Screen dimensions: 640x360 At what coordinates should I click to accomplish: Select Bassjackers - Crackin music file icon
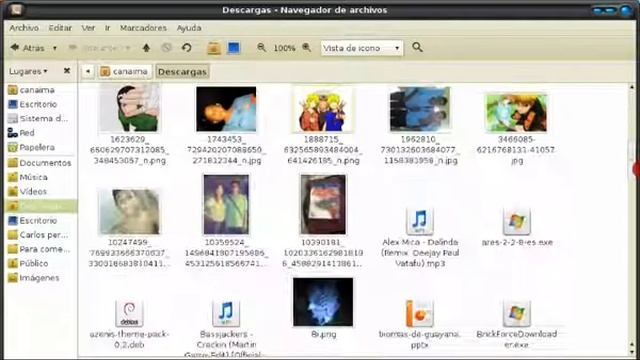click(x=226, y=313)
